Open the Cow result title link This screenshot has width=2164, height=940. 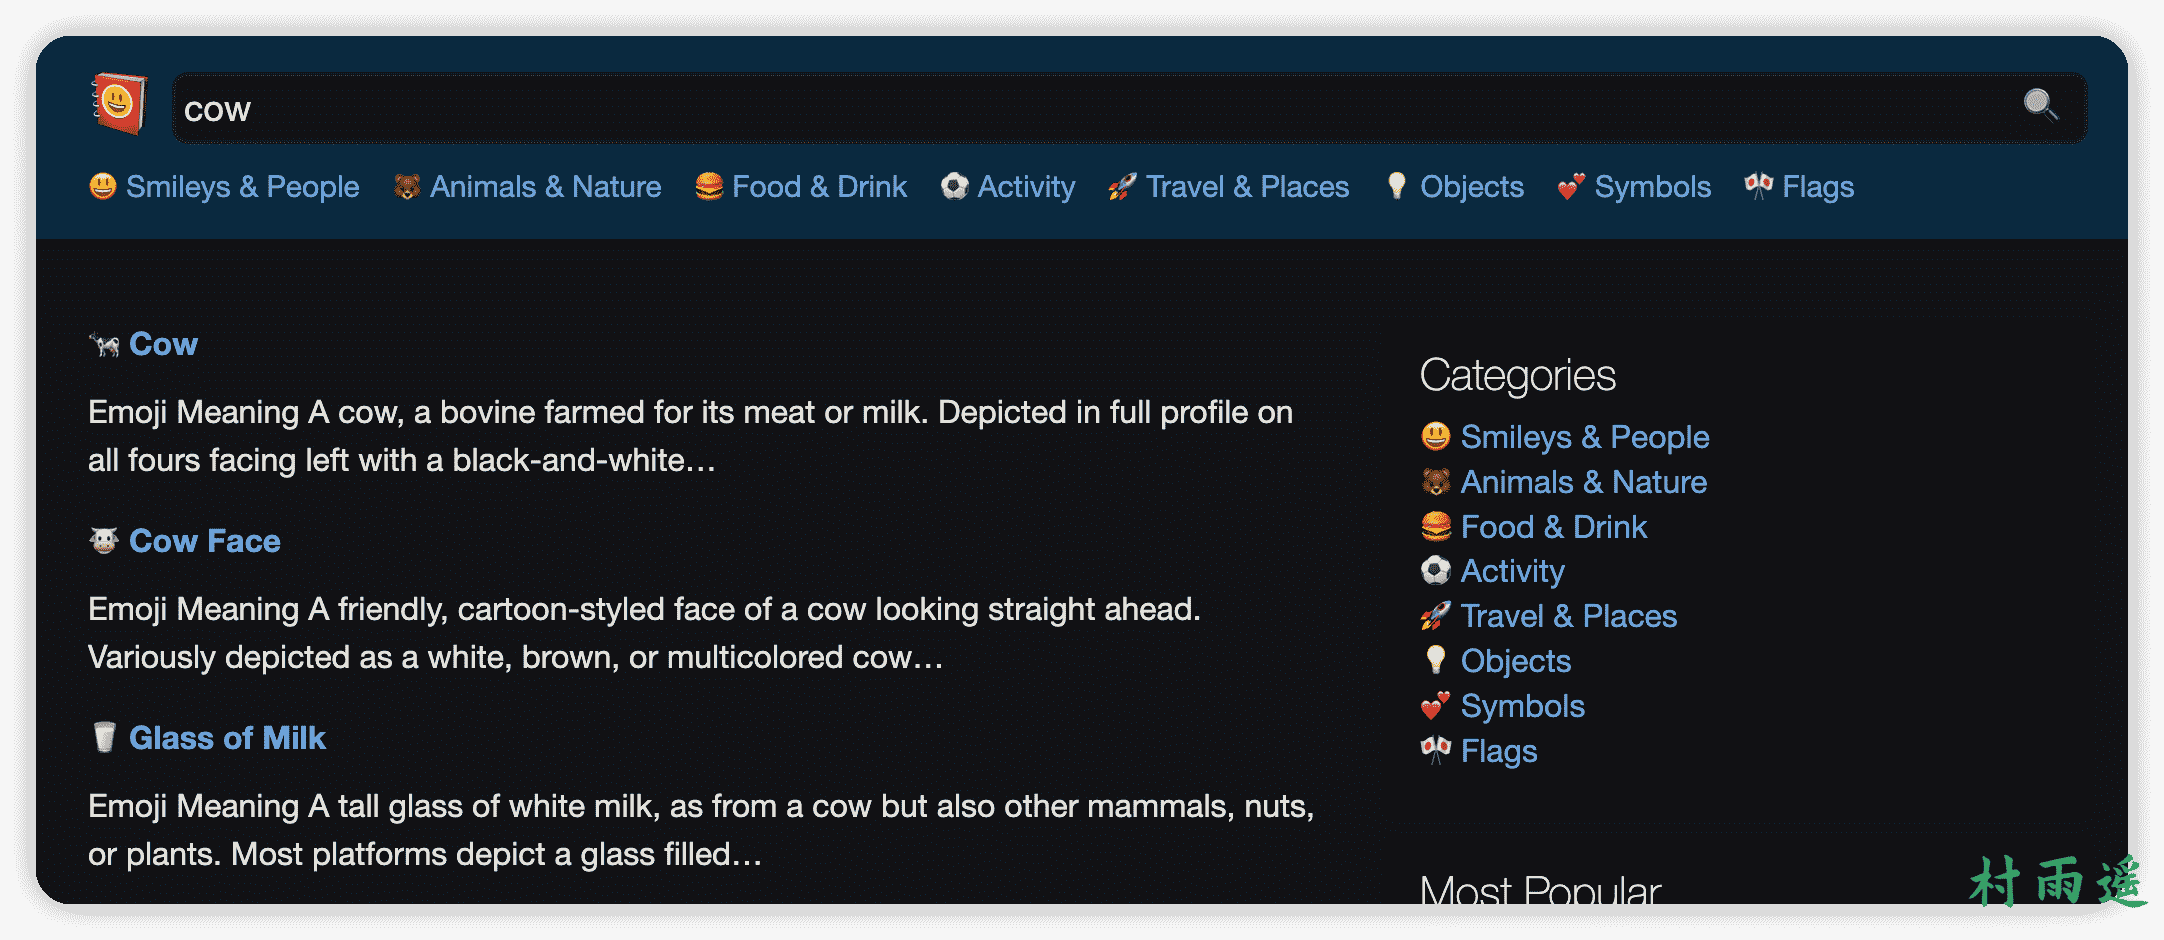pyautogui.click(x=163, y=344)
